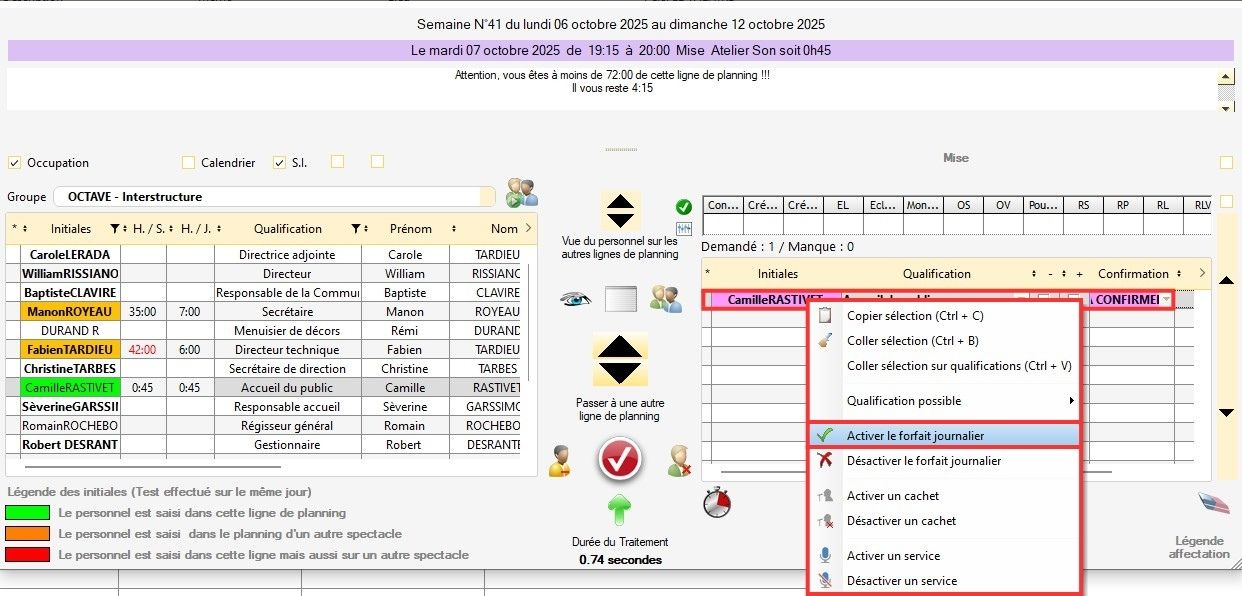
Task: Click the green upward arrow icon
Action: point(620,510)
